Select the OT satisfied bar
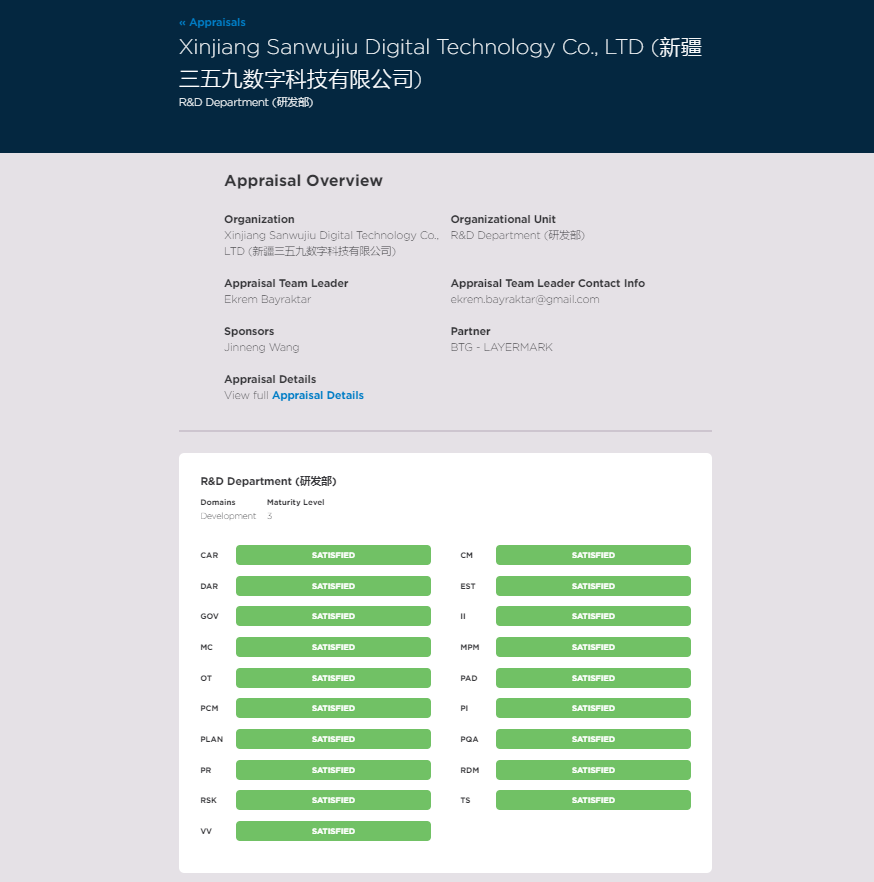This screenshot has width=874, height=882. tap(333, 678)
